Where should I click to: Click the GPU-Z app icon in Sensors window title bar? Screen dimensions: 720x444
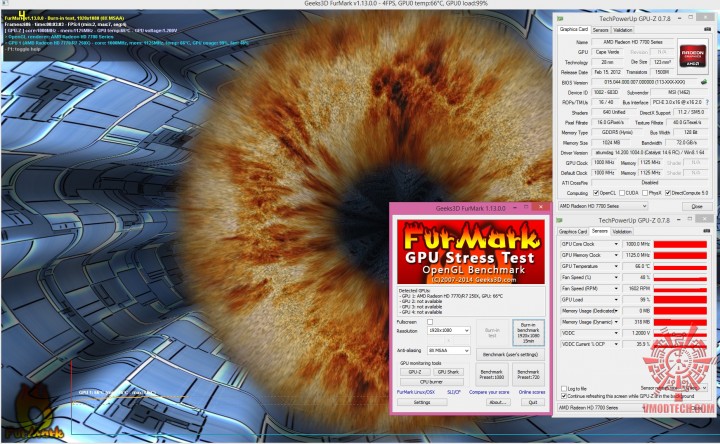pos(560,220)
